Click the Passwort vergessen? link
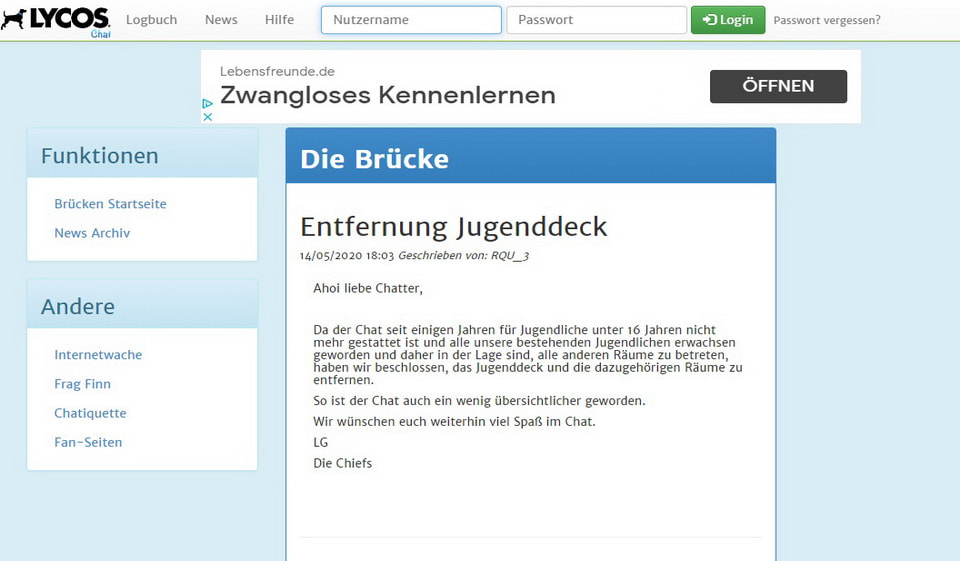 click(x=827, y=20)
